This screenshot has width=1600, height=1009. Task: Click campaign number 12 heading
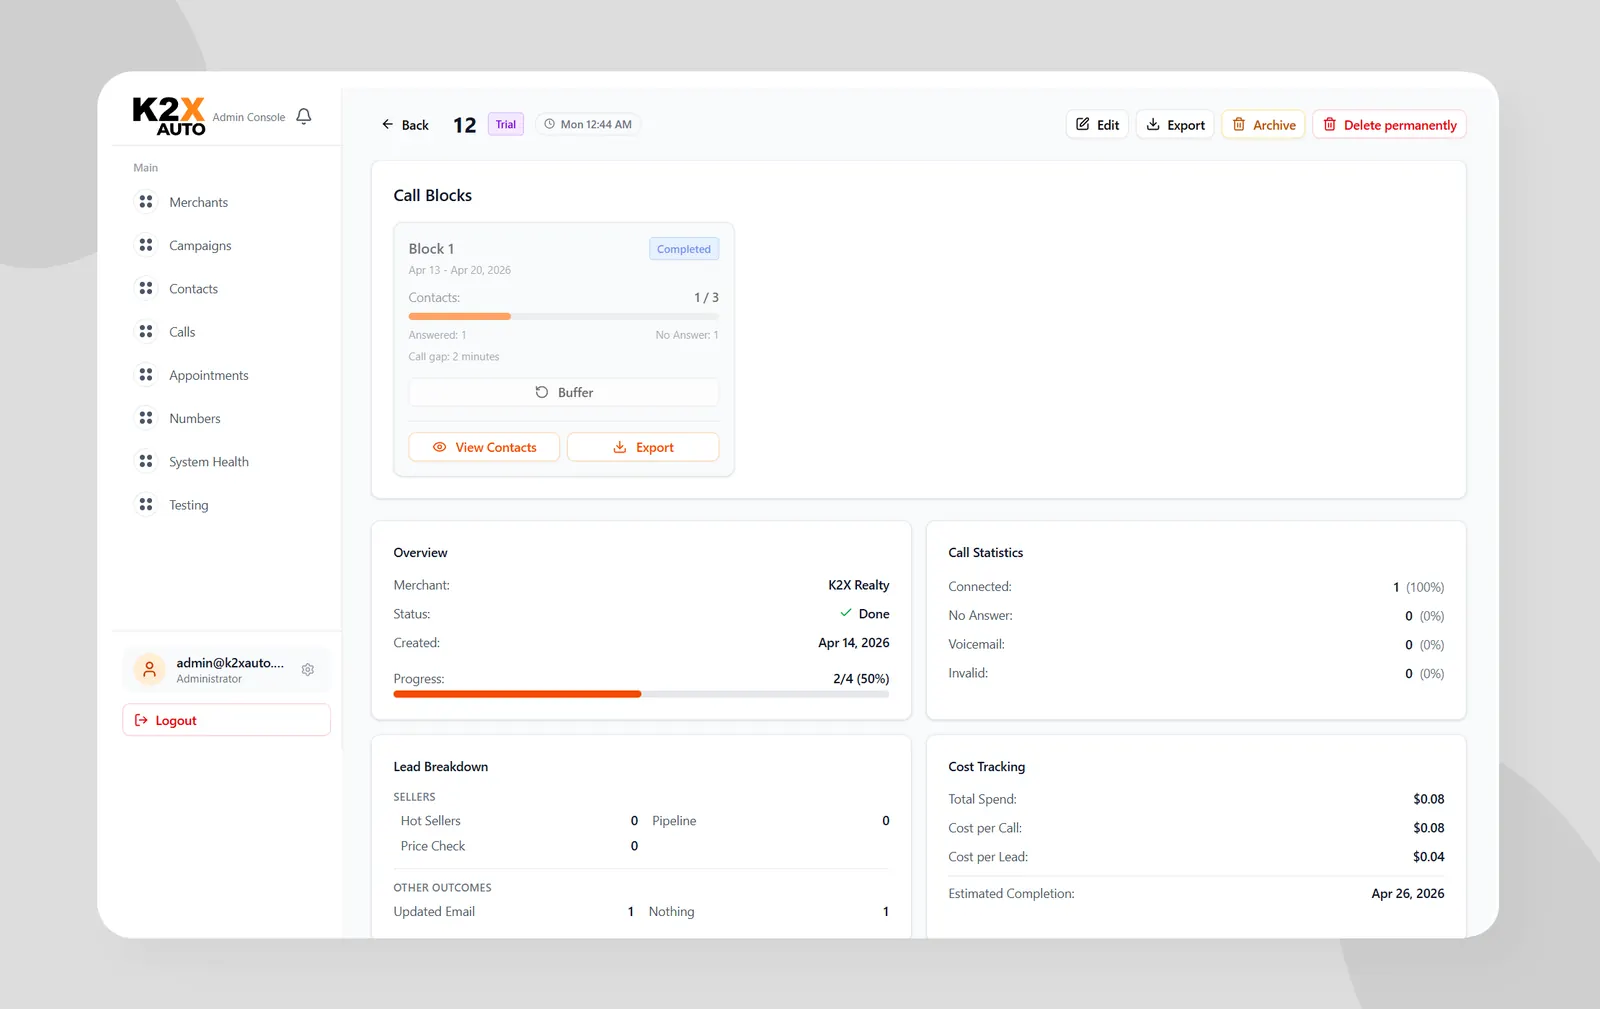465,125
